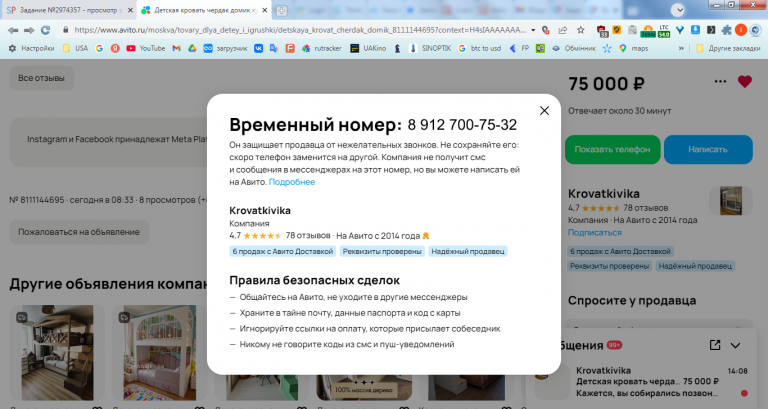
Task: Open 'загрузчик' bookmark
Action: pyautogui.click(x=226, y=48)
